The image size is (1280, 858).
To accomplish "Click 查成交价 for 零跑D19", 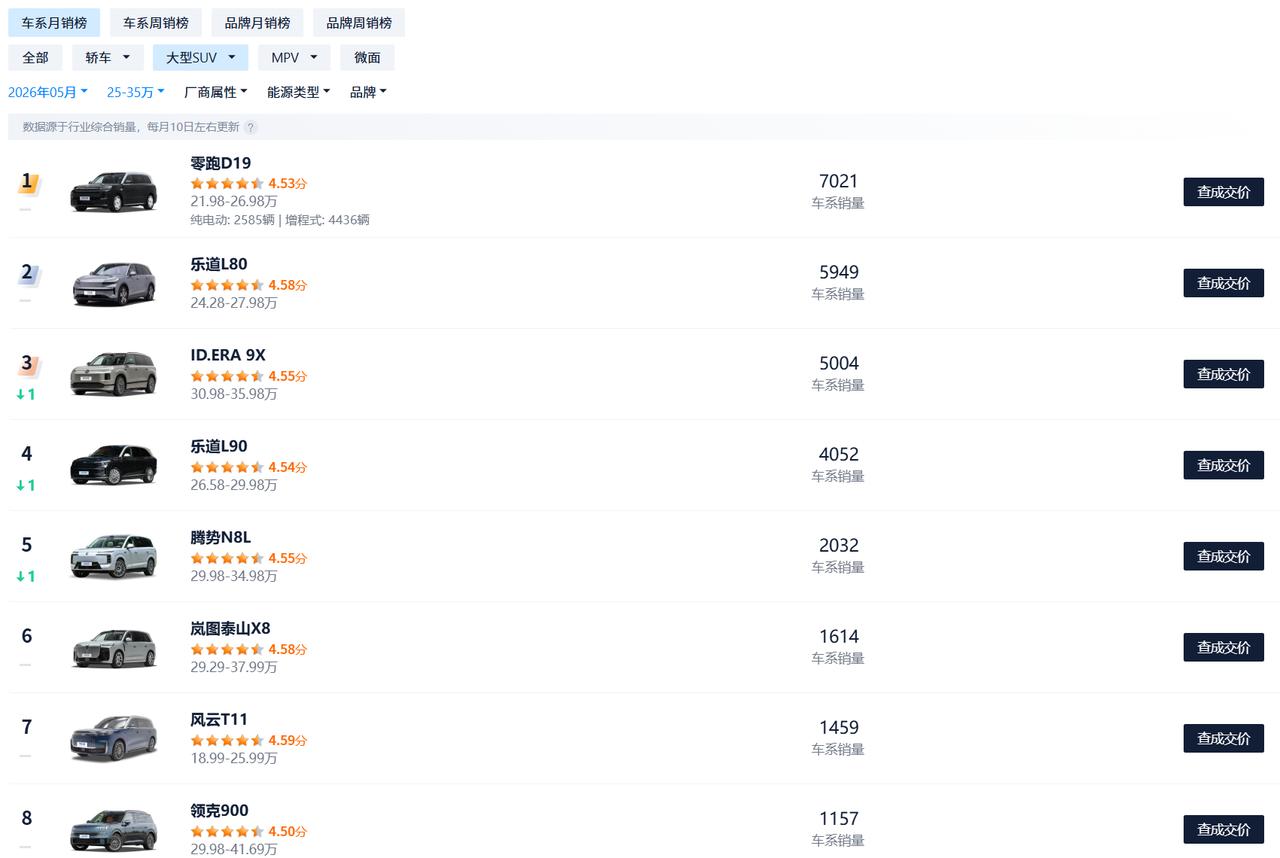I will pyautogui.click(x=1223, y=192).
